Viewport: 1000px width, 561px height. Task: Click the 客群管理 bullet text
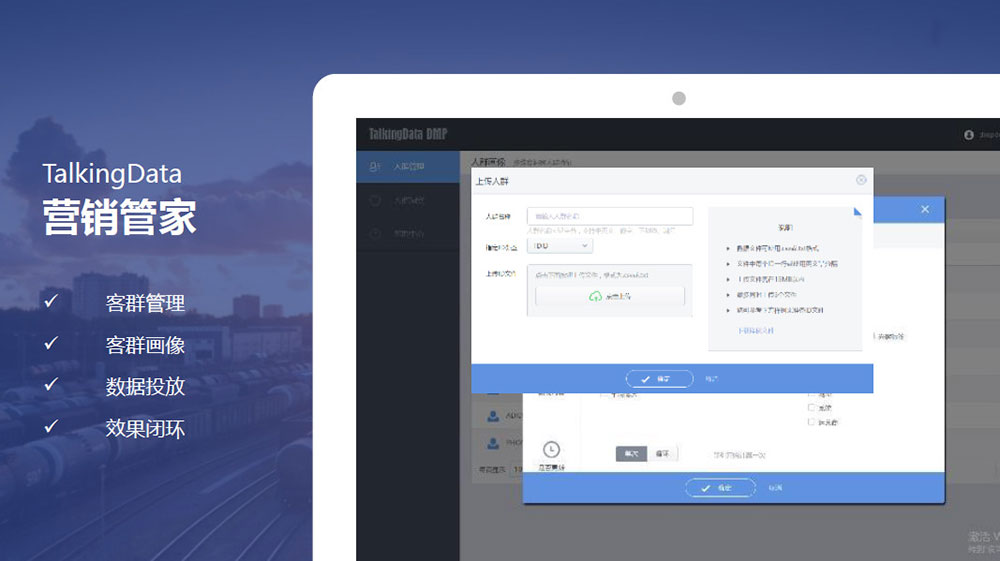point(145,303)
